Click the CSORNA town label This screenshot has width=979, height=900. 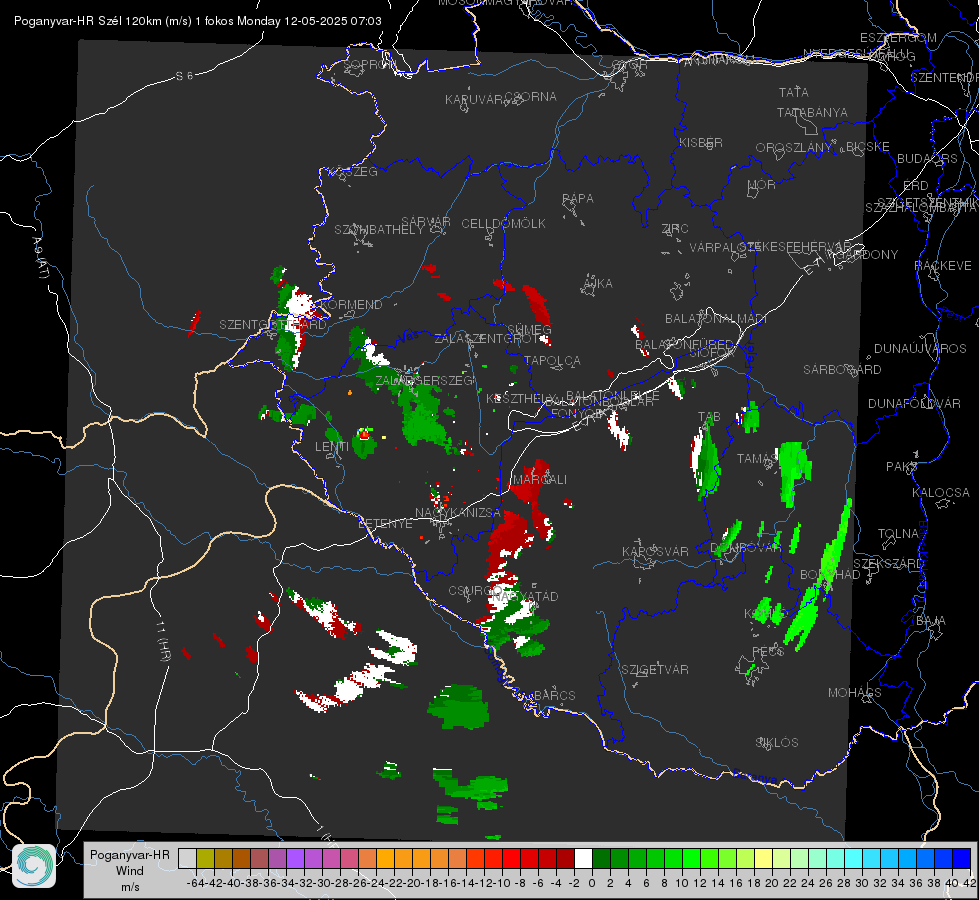pos(531,96)
